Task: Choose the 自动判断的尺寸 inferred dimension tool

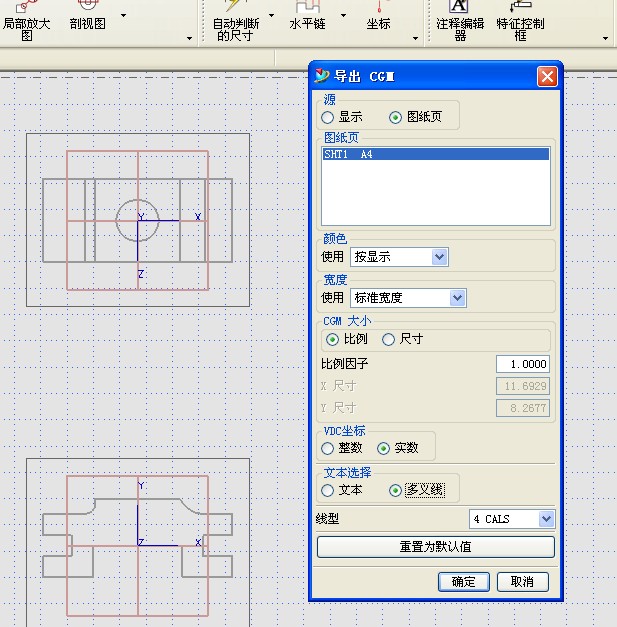Action: pyautogui.click(x=236, y=22)
